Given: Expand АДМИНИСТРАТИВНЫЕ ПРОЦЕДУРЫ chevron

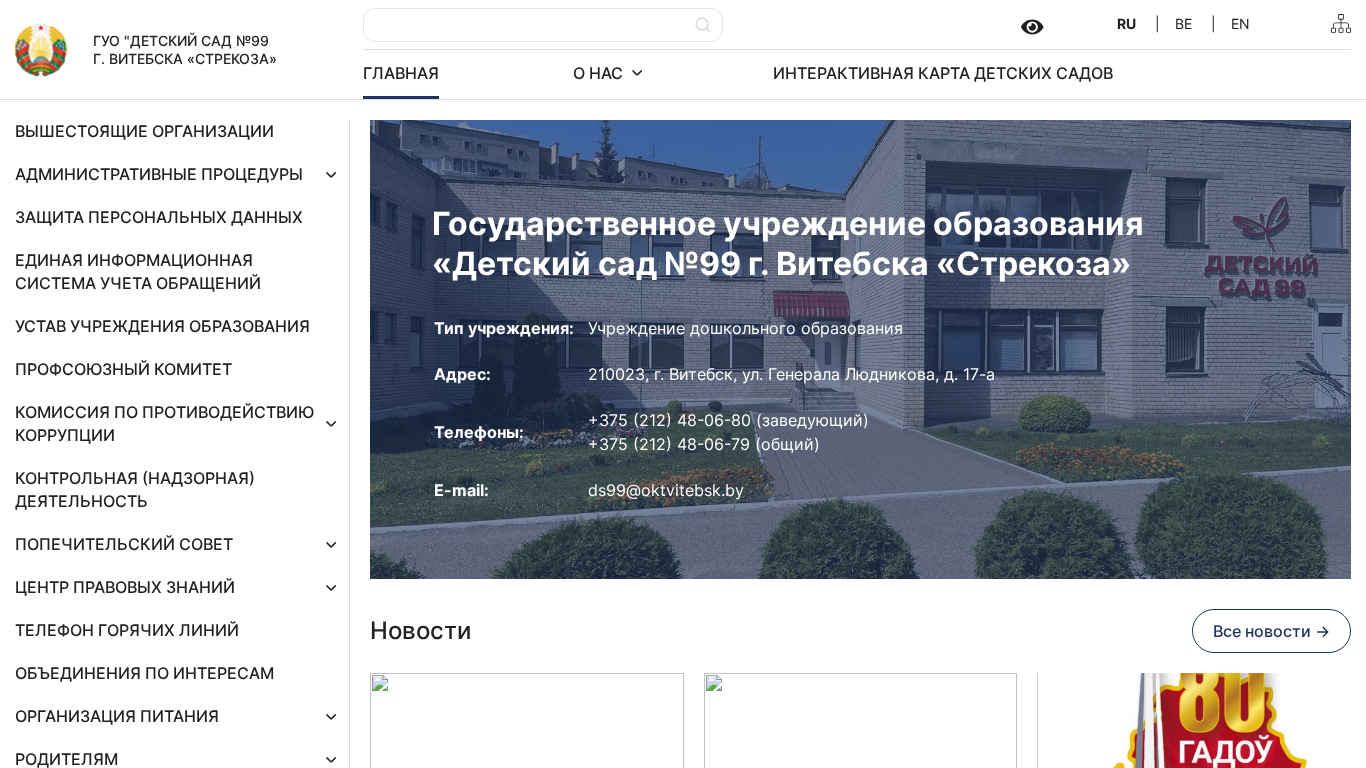Looking at the screenshot, I should pyautogui.click(x=331, y=175).
